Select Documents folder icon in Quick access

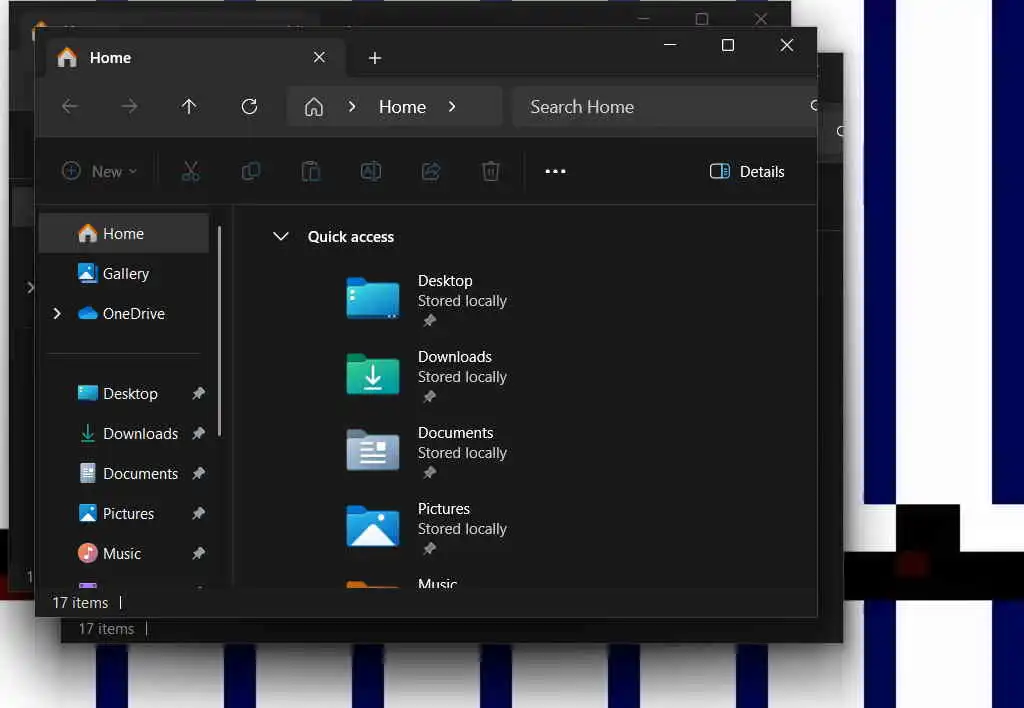pos(372,450)
